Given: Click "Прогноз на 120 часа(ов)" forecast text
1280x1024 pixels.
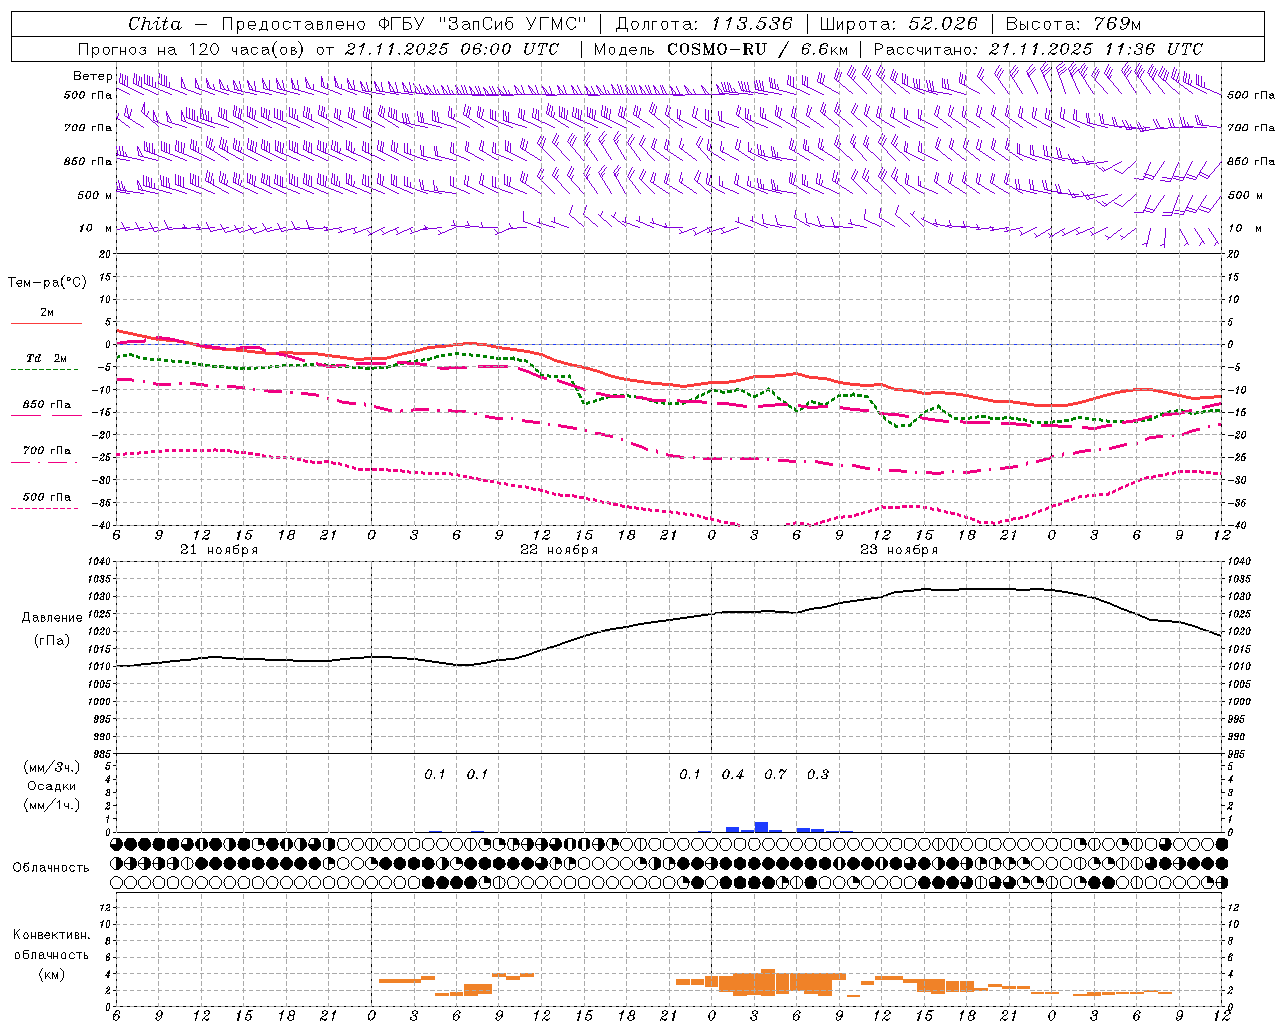Looking at the screenshot, I should 193,49.
